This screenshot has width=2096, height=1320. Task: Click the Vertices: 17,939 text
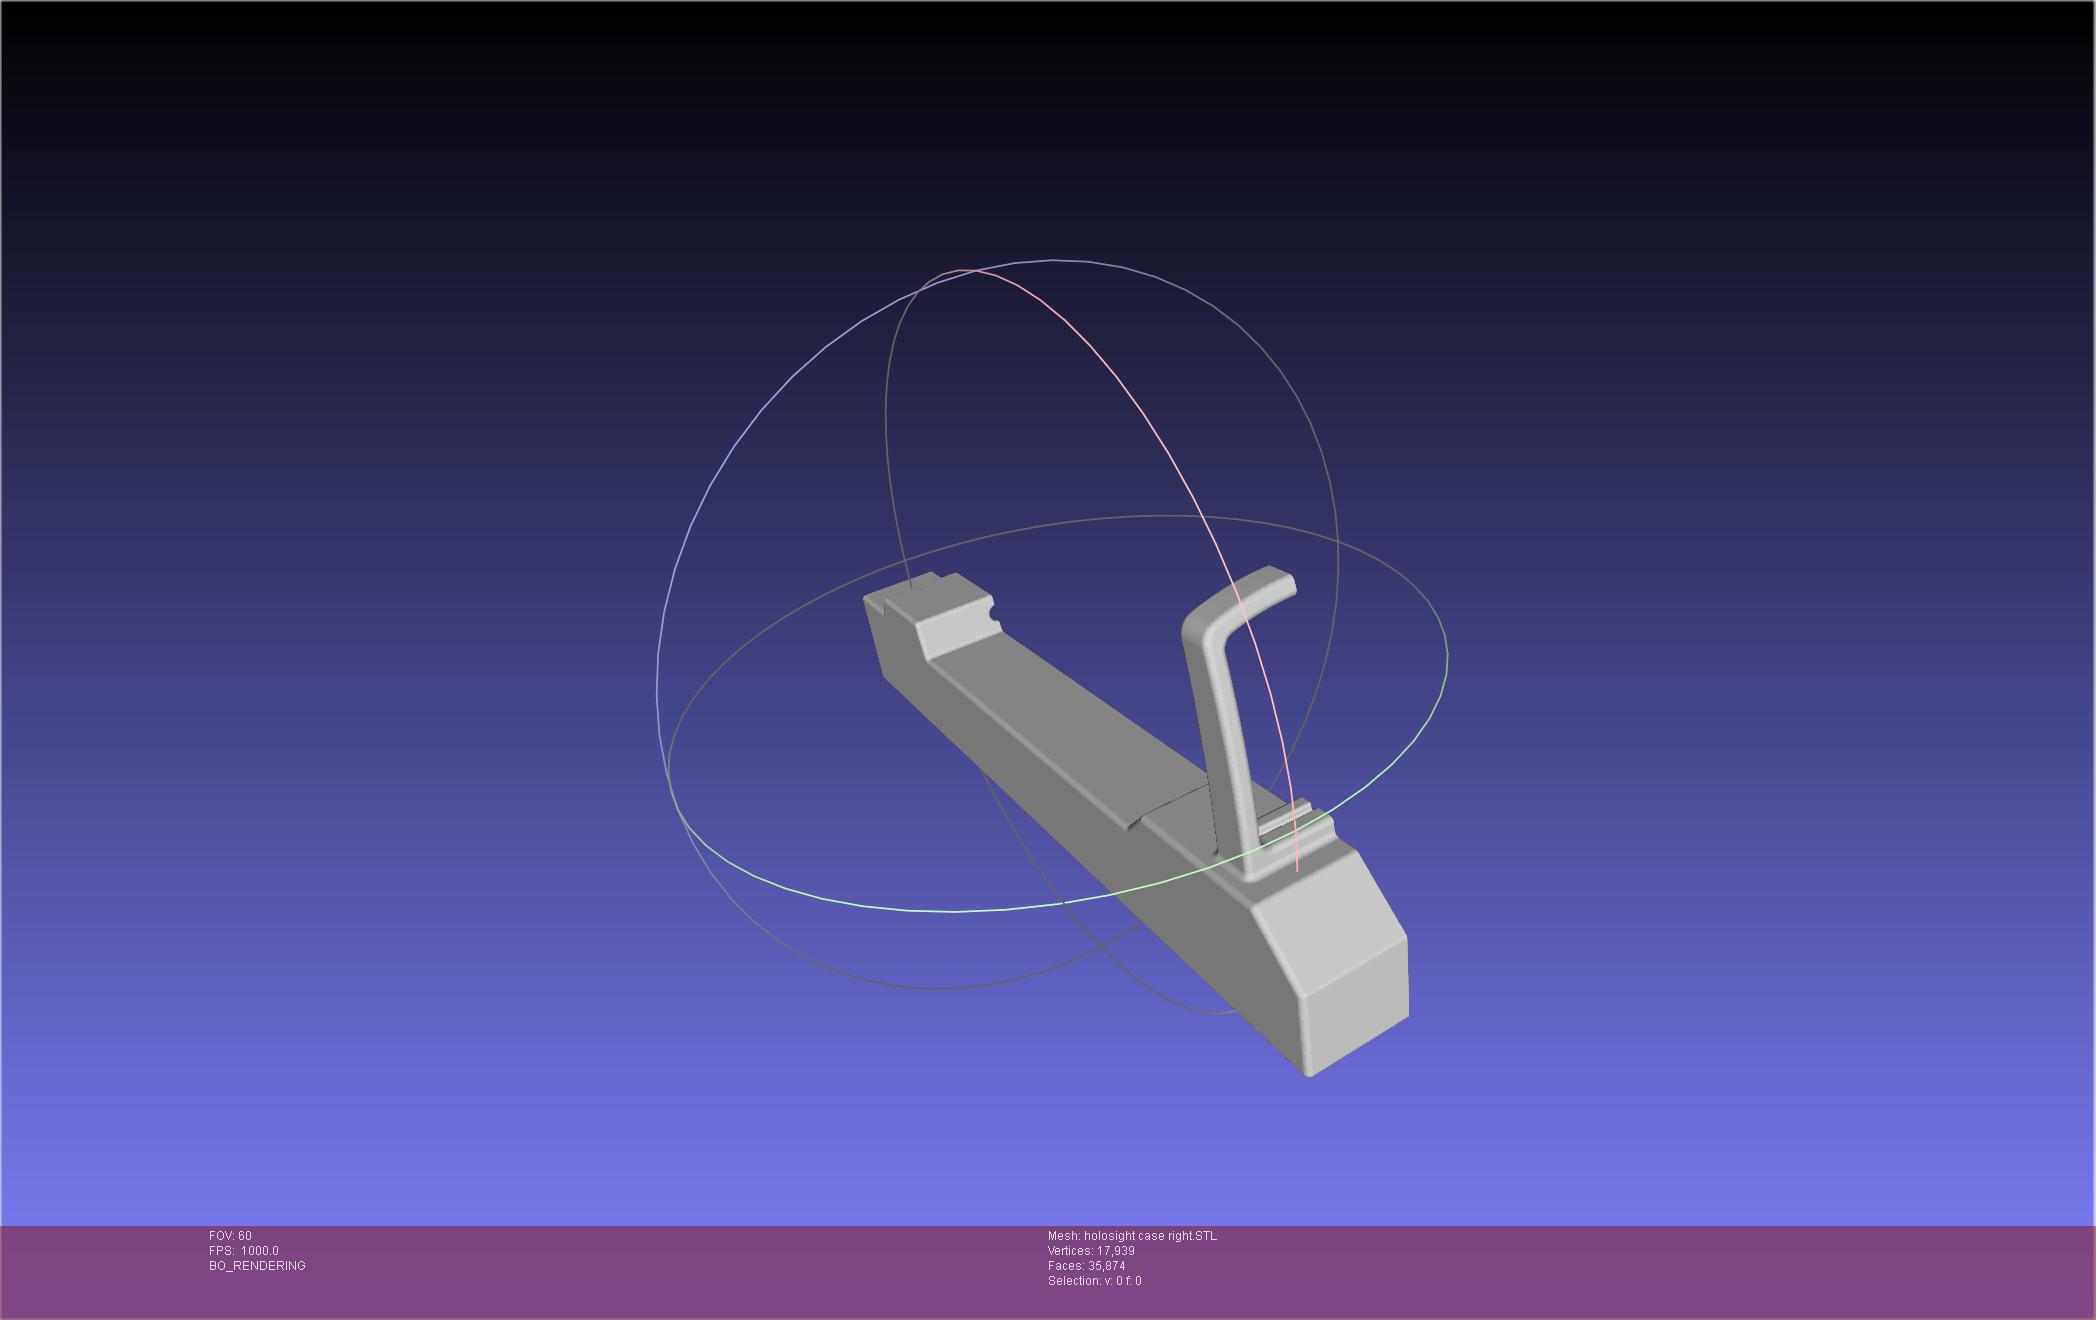(x=1091, y=1251)
